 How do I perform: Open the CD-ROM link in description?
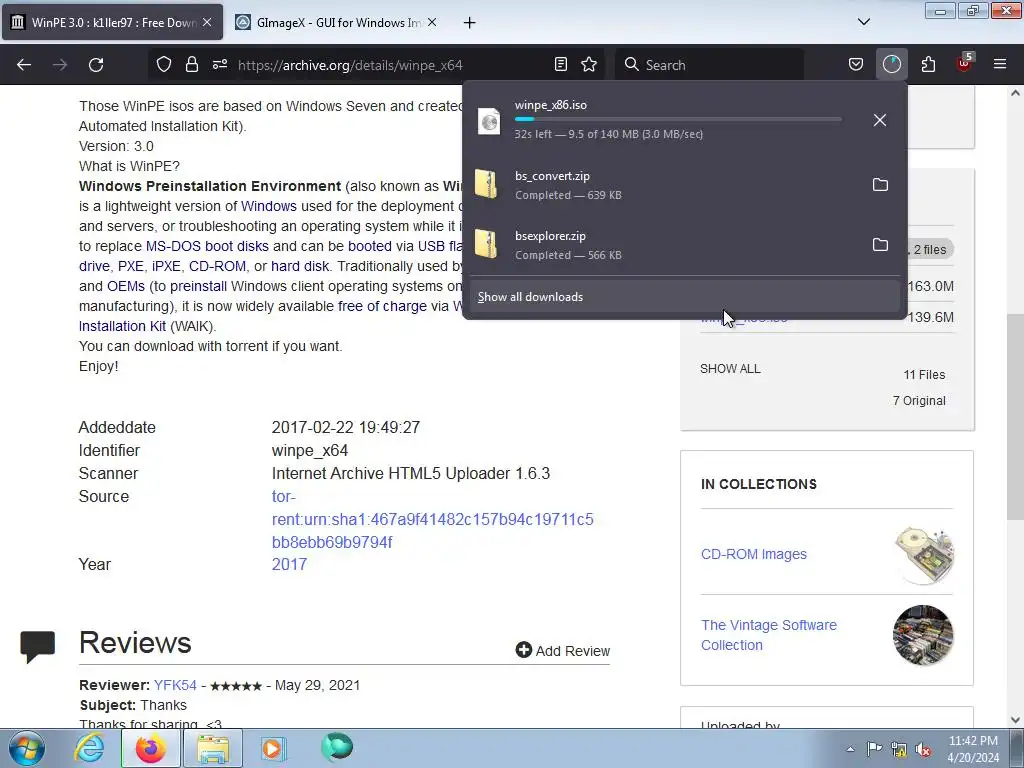217,266
